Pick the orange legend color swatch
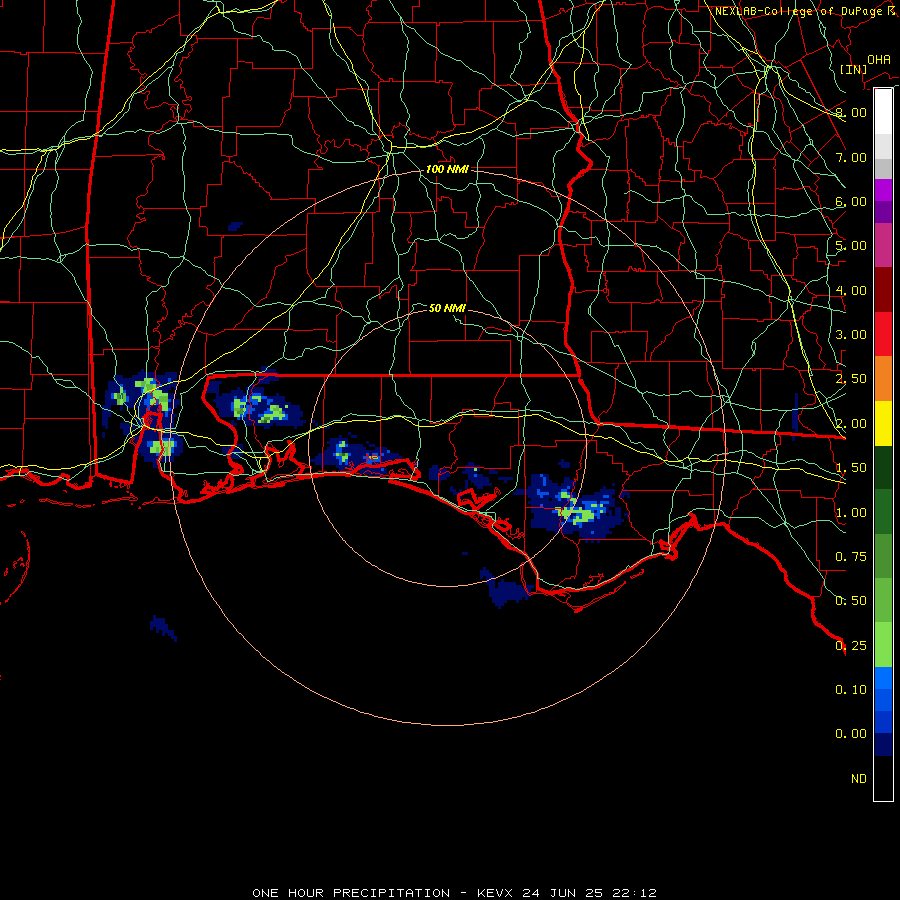This screenshot has height=900, width=900. (x=883, y=379)
